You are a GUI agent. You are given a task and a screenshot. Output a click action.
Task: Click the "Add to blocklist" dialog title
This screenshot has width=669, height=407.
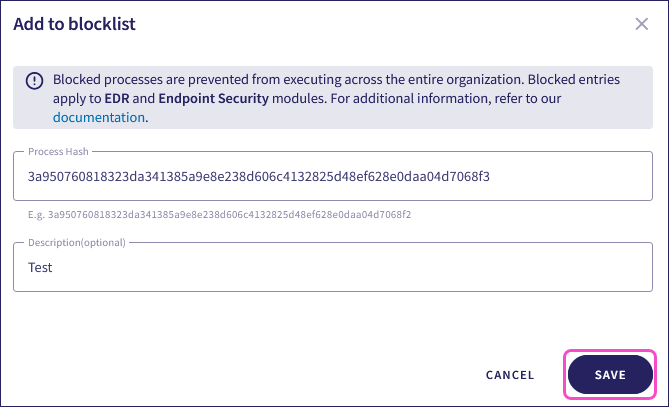[x=74, y=24]
